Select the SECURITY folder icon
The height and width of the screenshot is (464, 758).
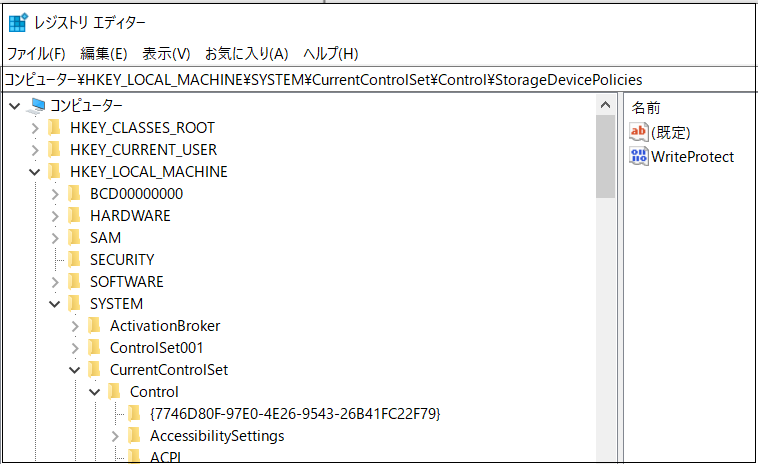pyautogui.click(x=74, y=260)
